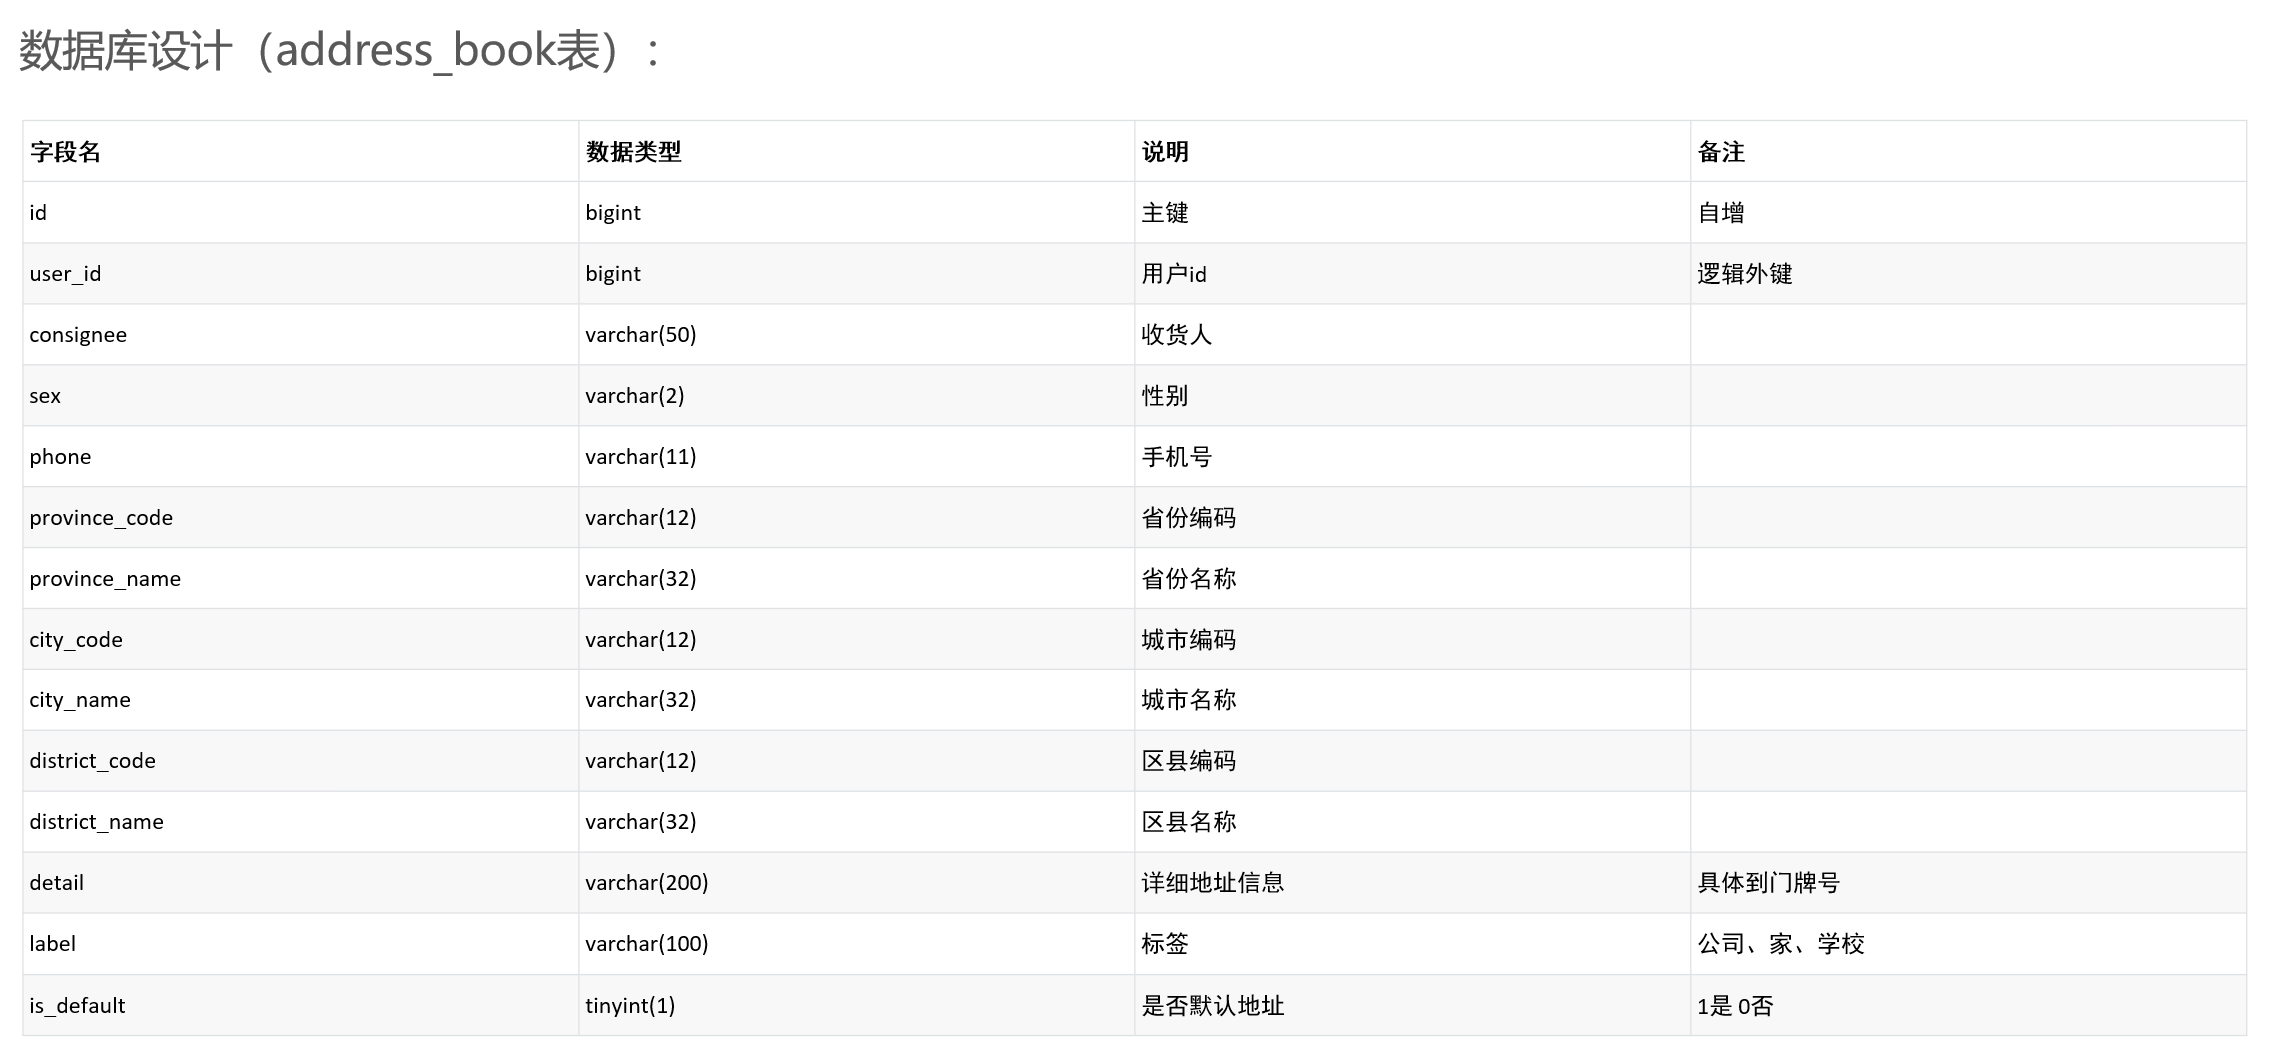Click the 备注 column header

click(x=1718, y=152)
